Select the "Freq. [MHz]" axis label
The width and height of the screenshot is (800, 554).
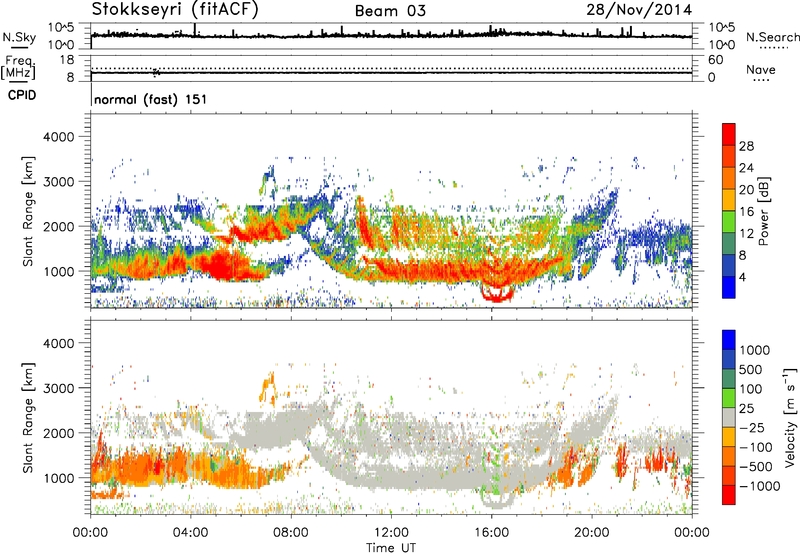[x=19, y=68]
